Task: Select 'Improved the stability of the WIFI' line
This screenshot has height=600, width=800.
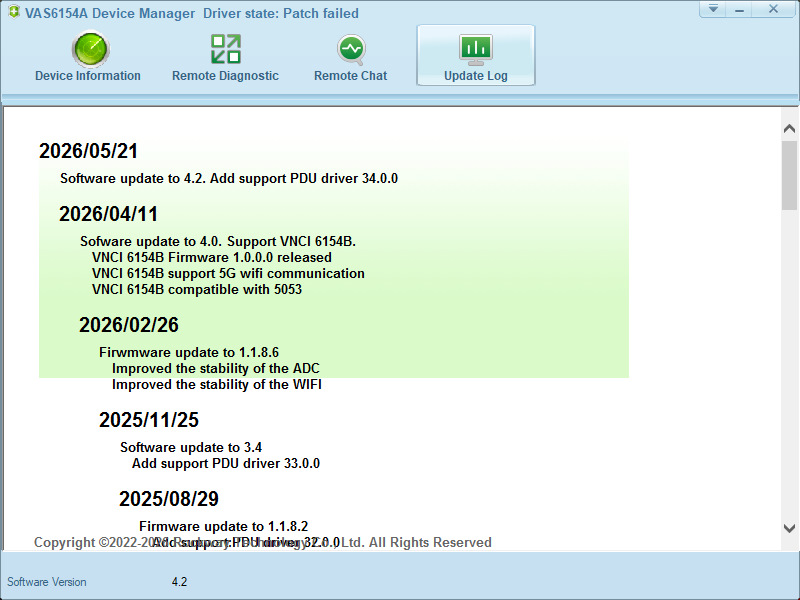Action: 217,385
